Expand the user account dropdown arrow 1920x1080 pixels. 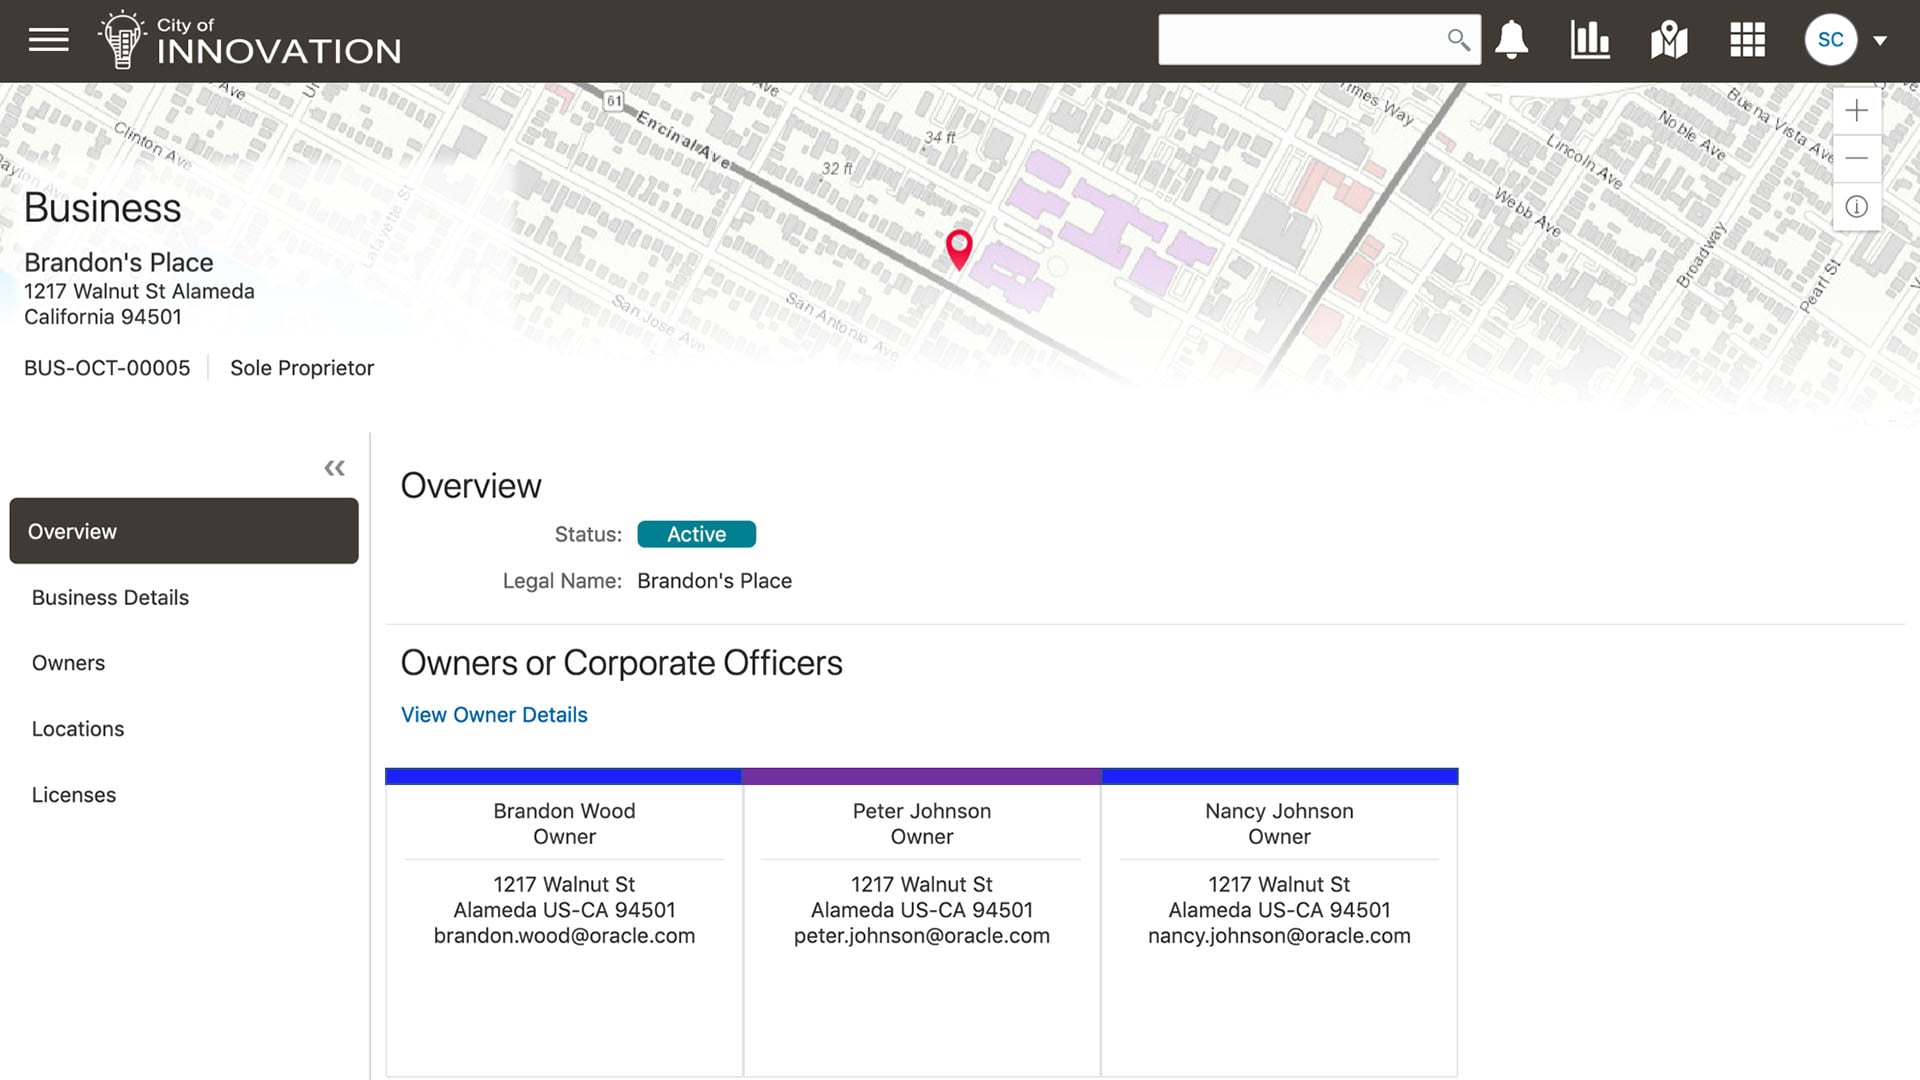click(x=1880, y=41)
